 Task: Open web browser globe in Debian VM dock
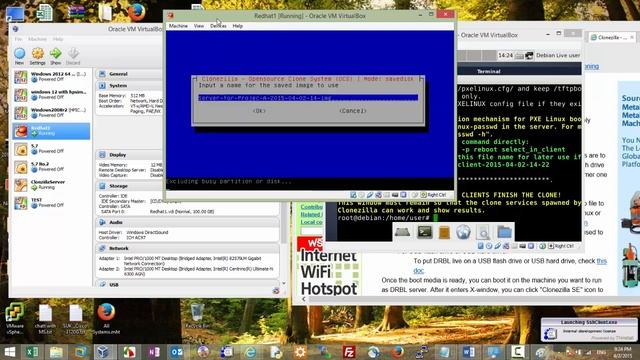tap(463, 232)
